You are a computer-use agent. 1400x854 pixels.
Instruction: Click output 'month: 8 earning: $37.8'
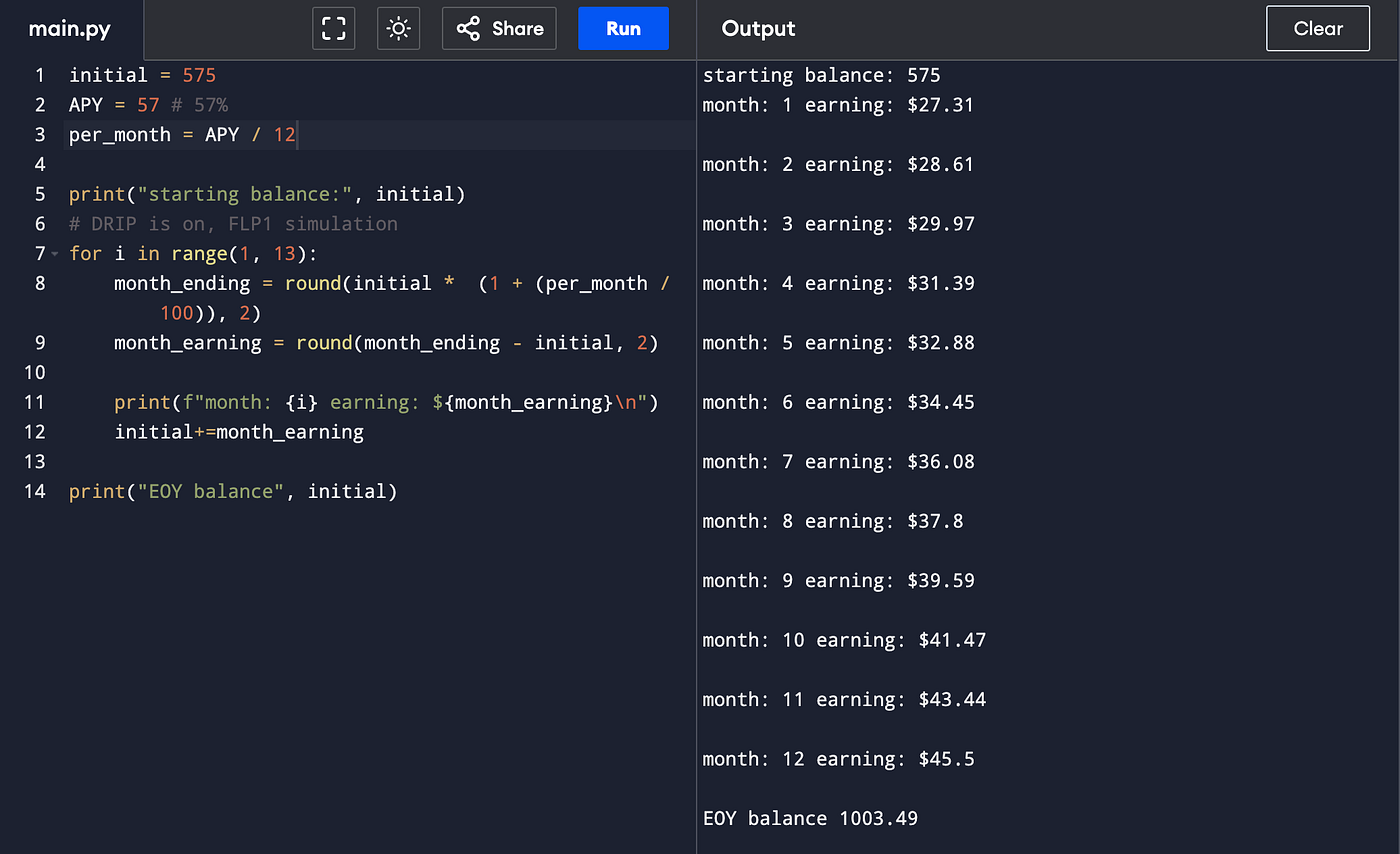[x=833, y=521]
